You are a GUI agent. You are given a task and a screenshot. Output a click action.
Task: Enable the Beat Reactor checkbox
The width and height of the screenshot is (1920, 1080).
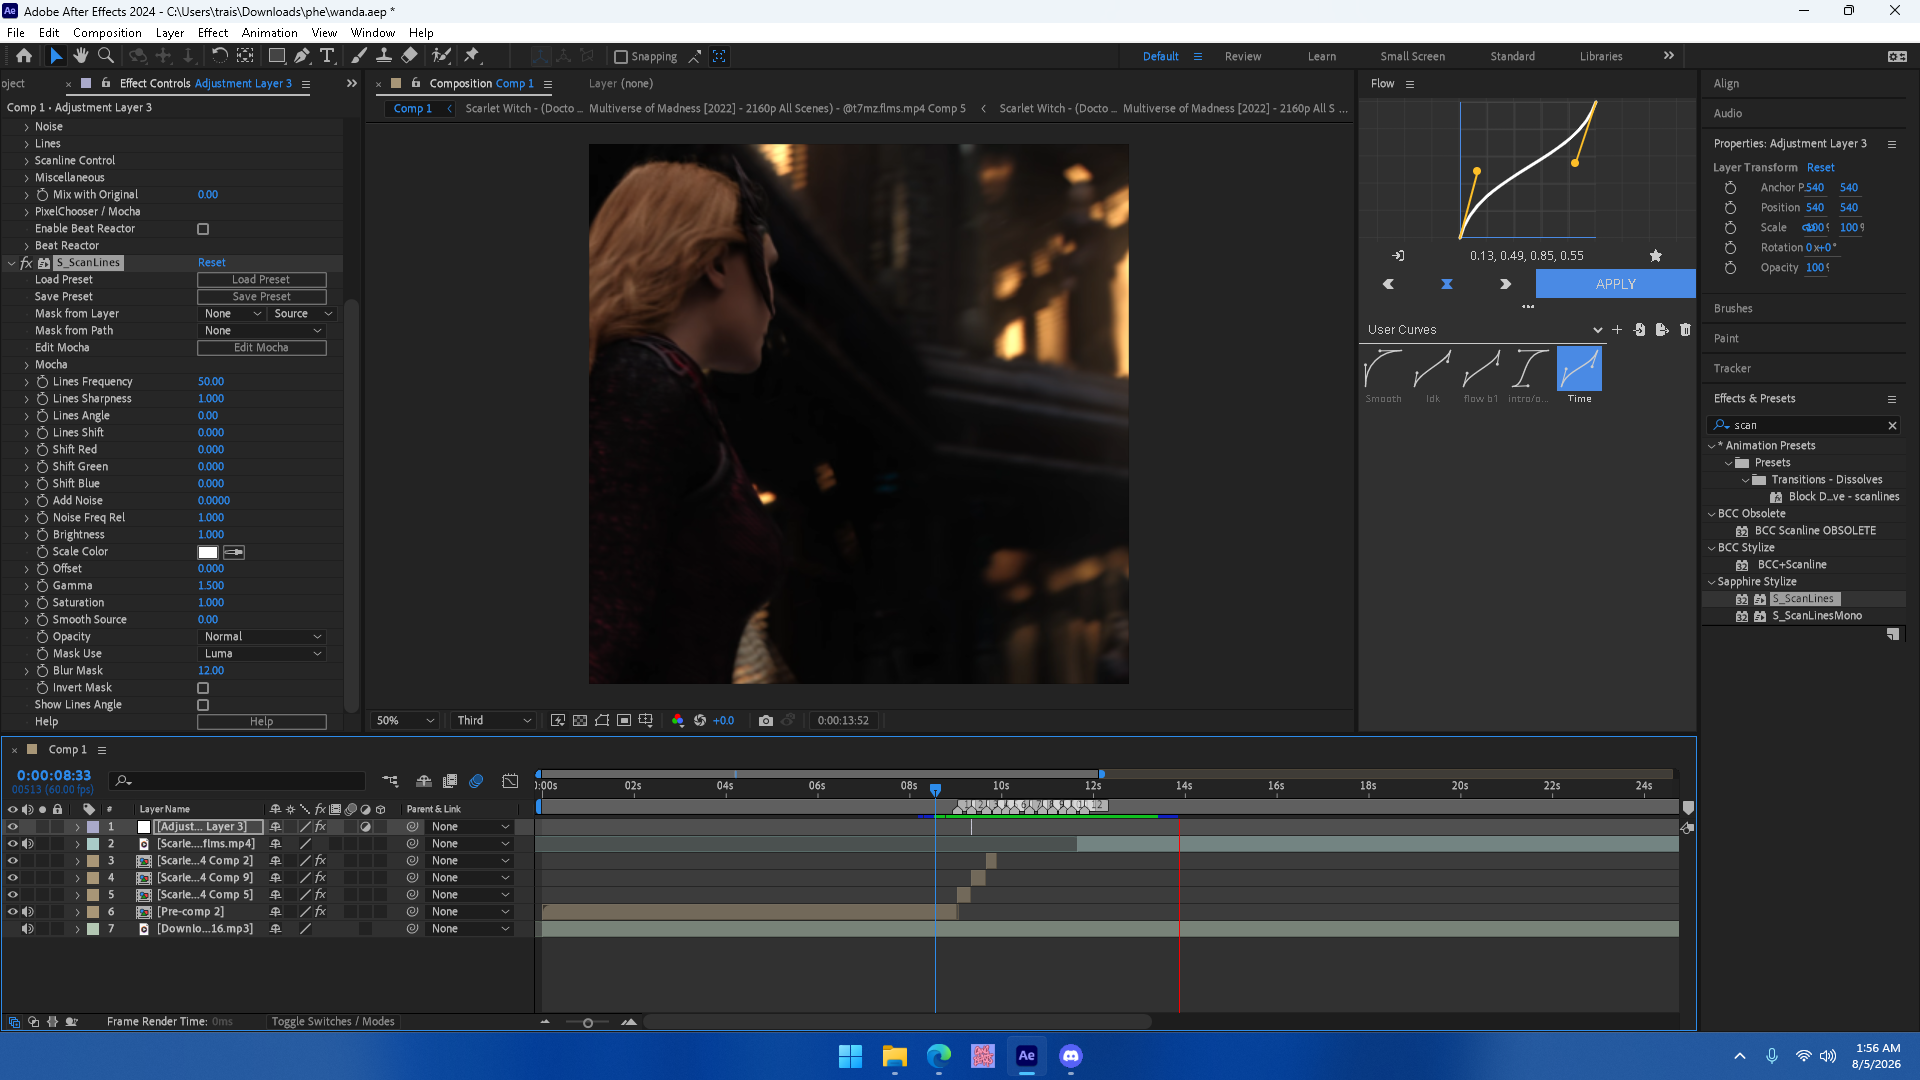(x=203, y=229)
